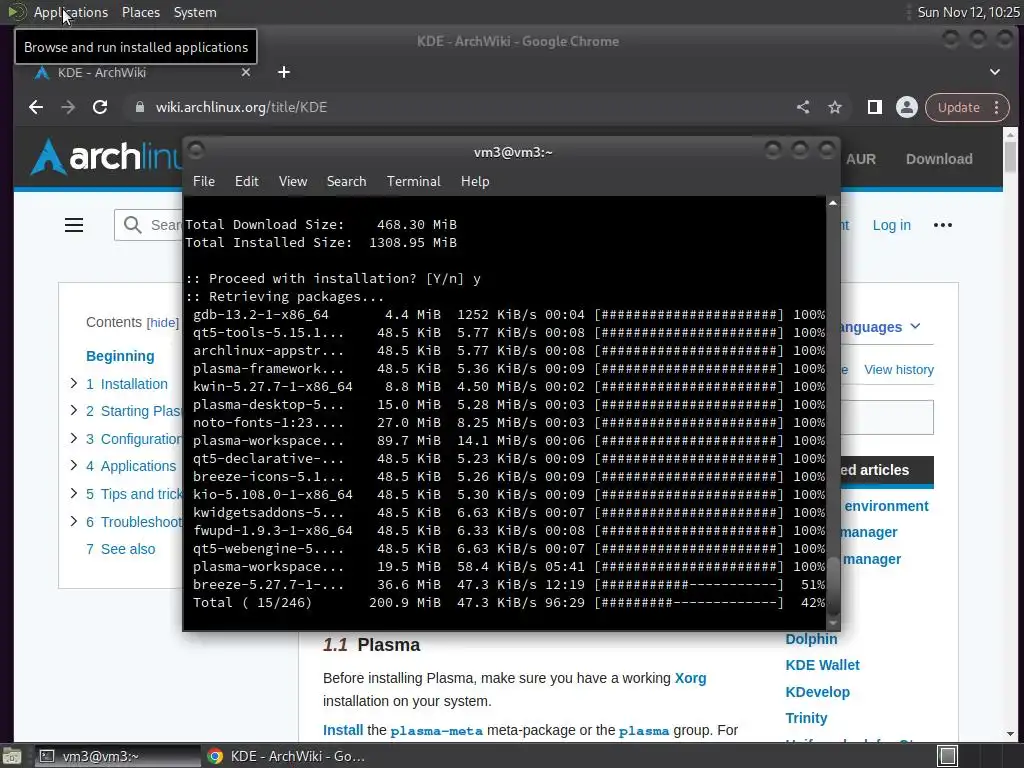Open the Download link in Arch header
This screenshot has width=1024, height=768.
pyautogui.click(x=939, y=159)
